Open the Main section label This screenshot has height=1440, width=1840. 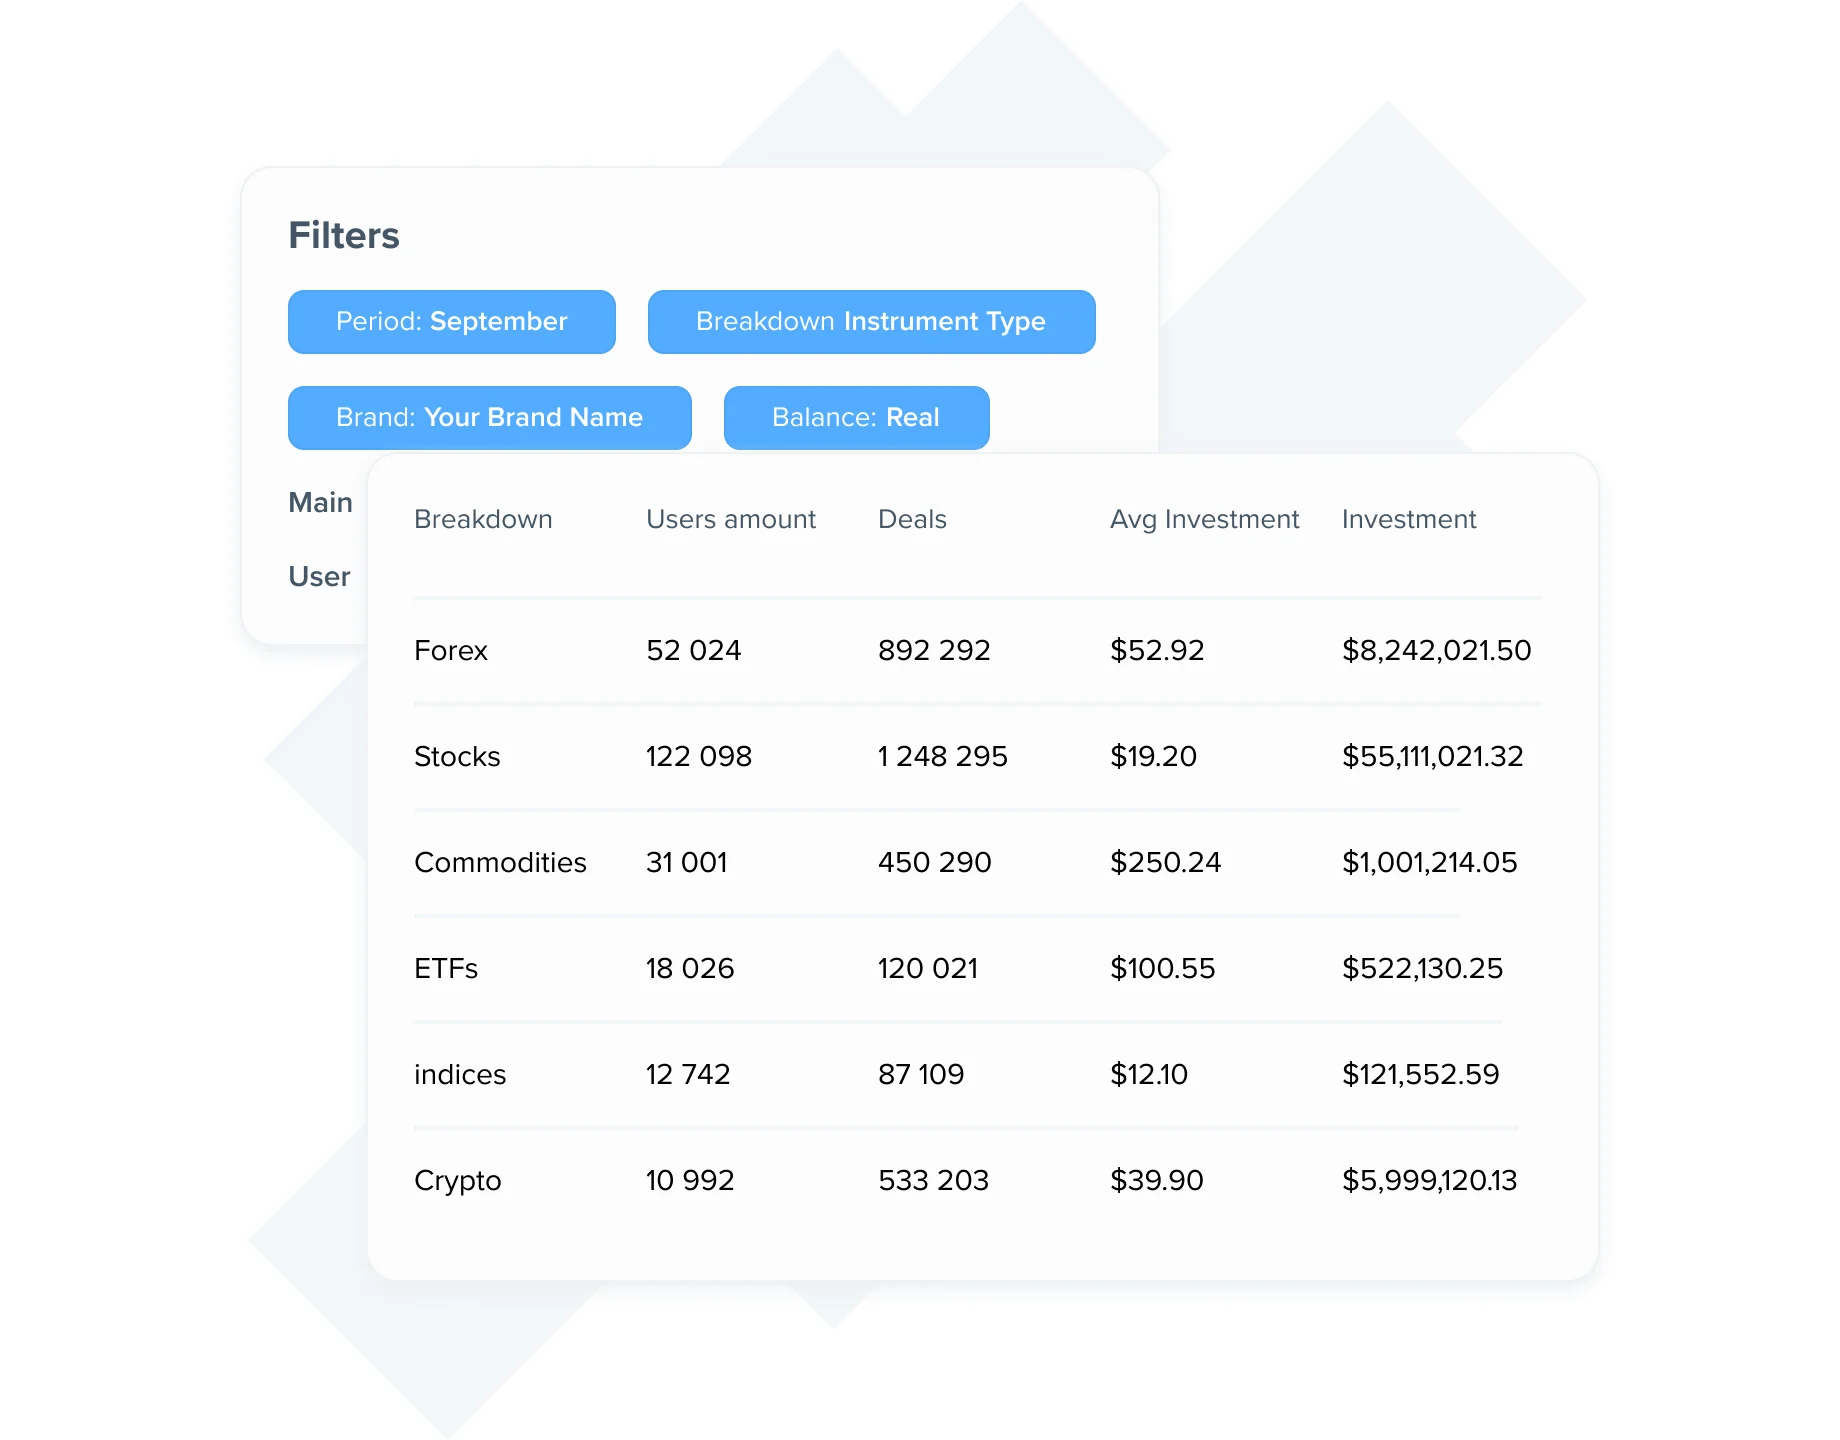coord(320,502)
